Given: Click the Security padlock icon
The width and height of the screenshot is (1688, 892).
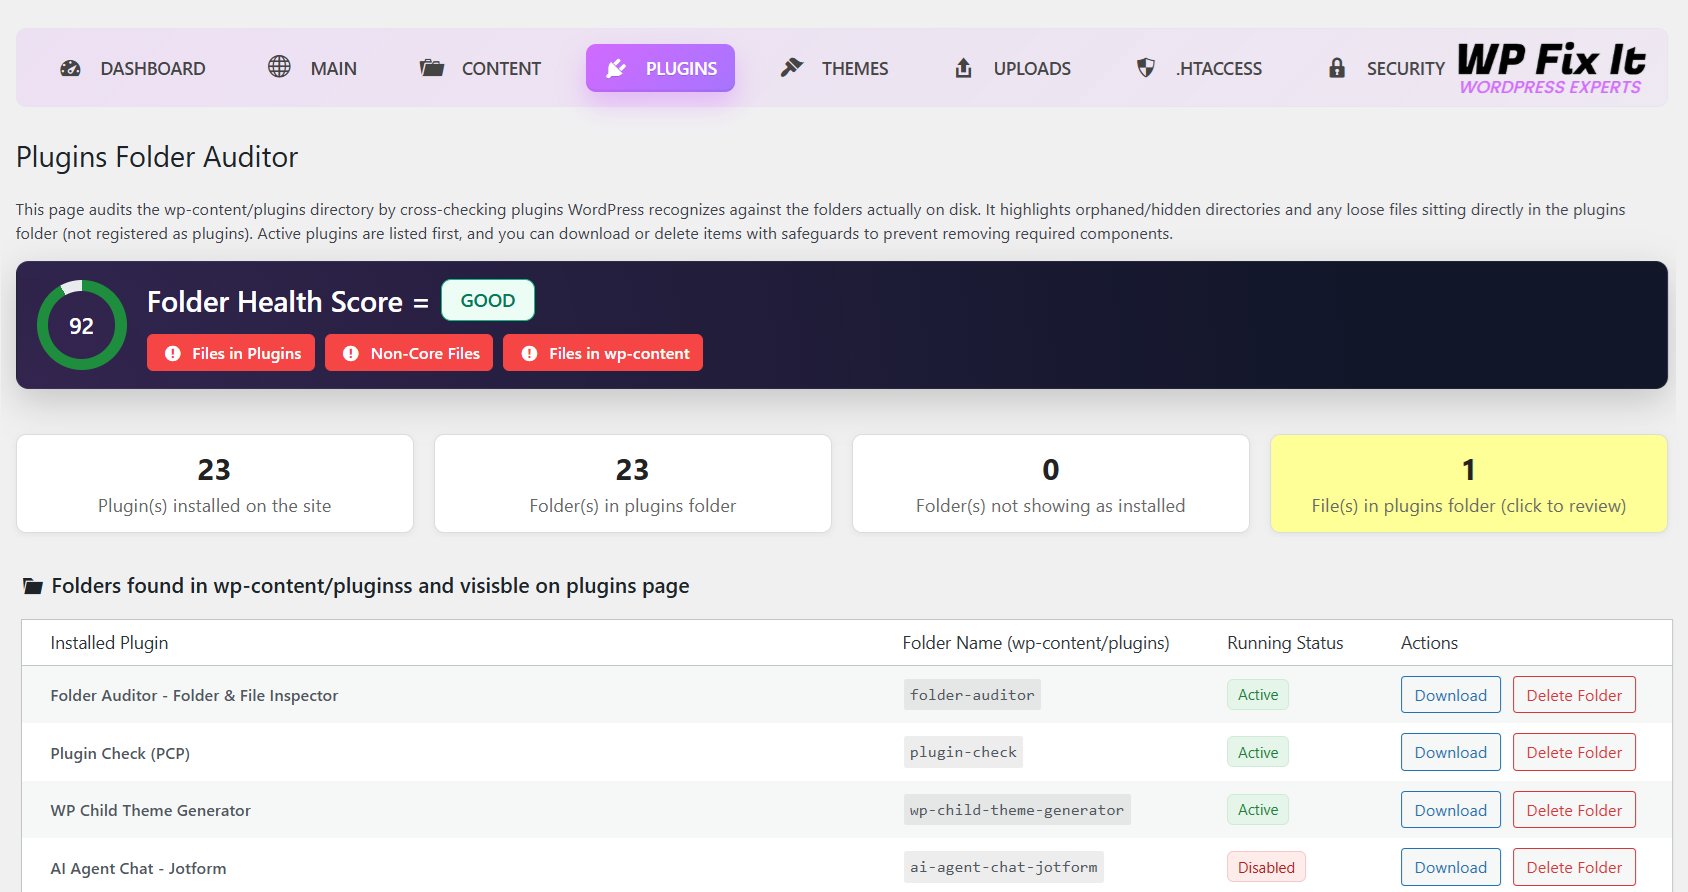Looking at the screenshot, I should tap(1337, 68).
